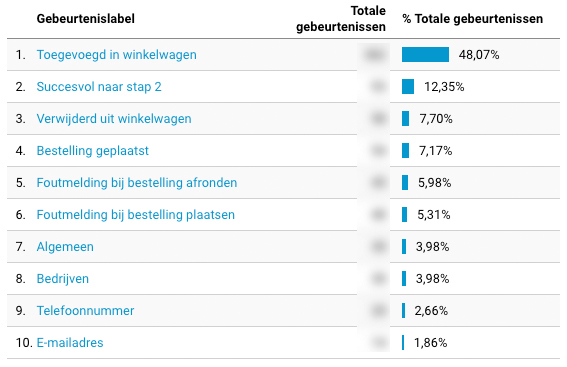Click '% Totale gebeurtenissen' column header
The image size is (567, 367).
tap(473, 18)
